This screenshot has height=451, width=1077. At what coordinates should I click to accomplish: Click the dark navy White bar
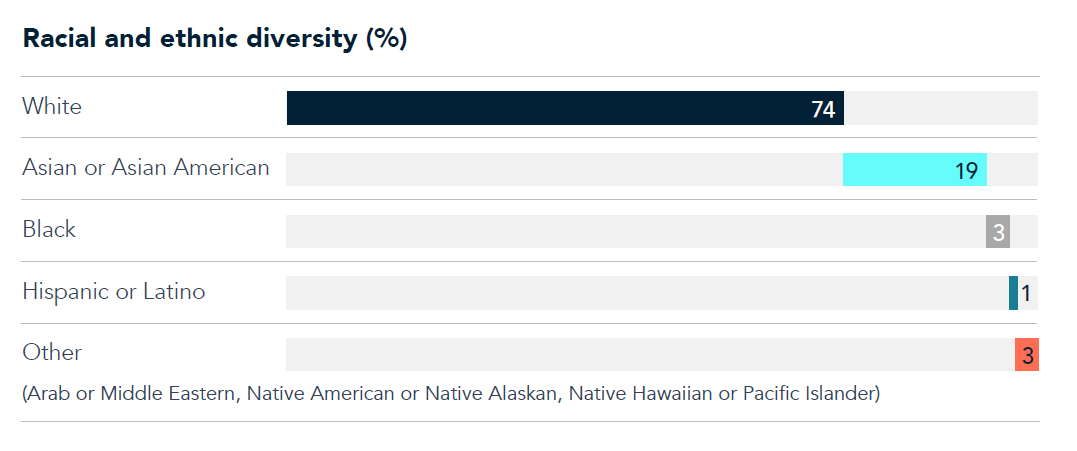(x=565, y=108)
